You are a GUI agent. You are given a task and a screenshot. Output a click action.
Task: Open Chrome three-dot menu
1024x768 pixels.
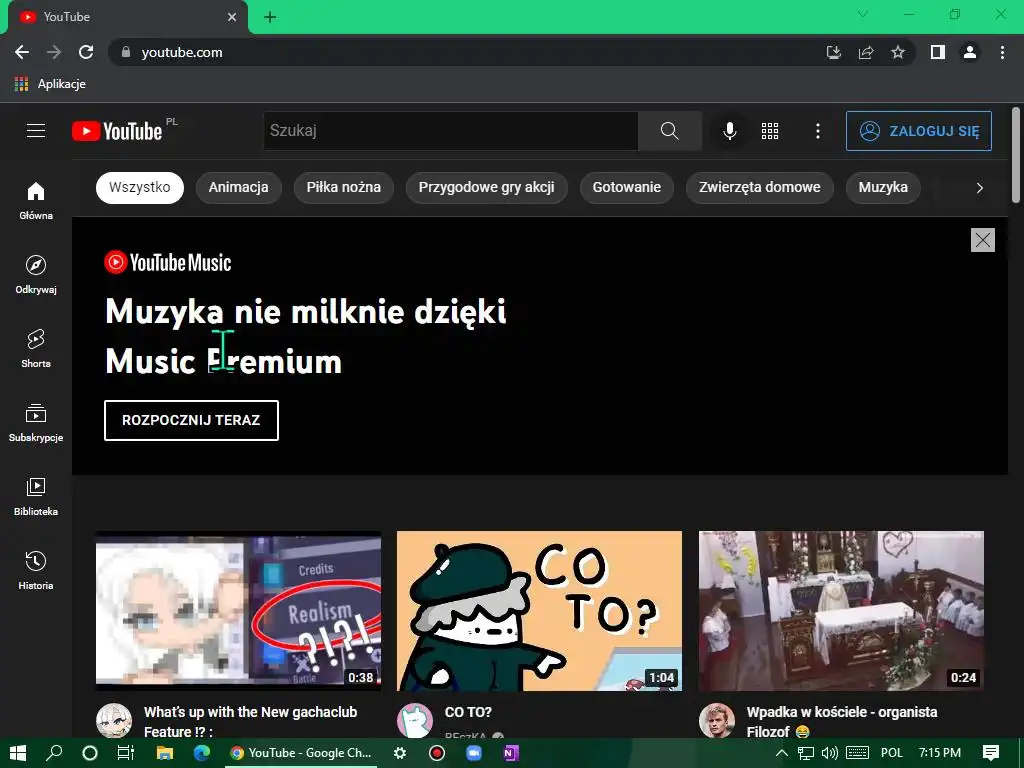(1002, 52)
